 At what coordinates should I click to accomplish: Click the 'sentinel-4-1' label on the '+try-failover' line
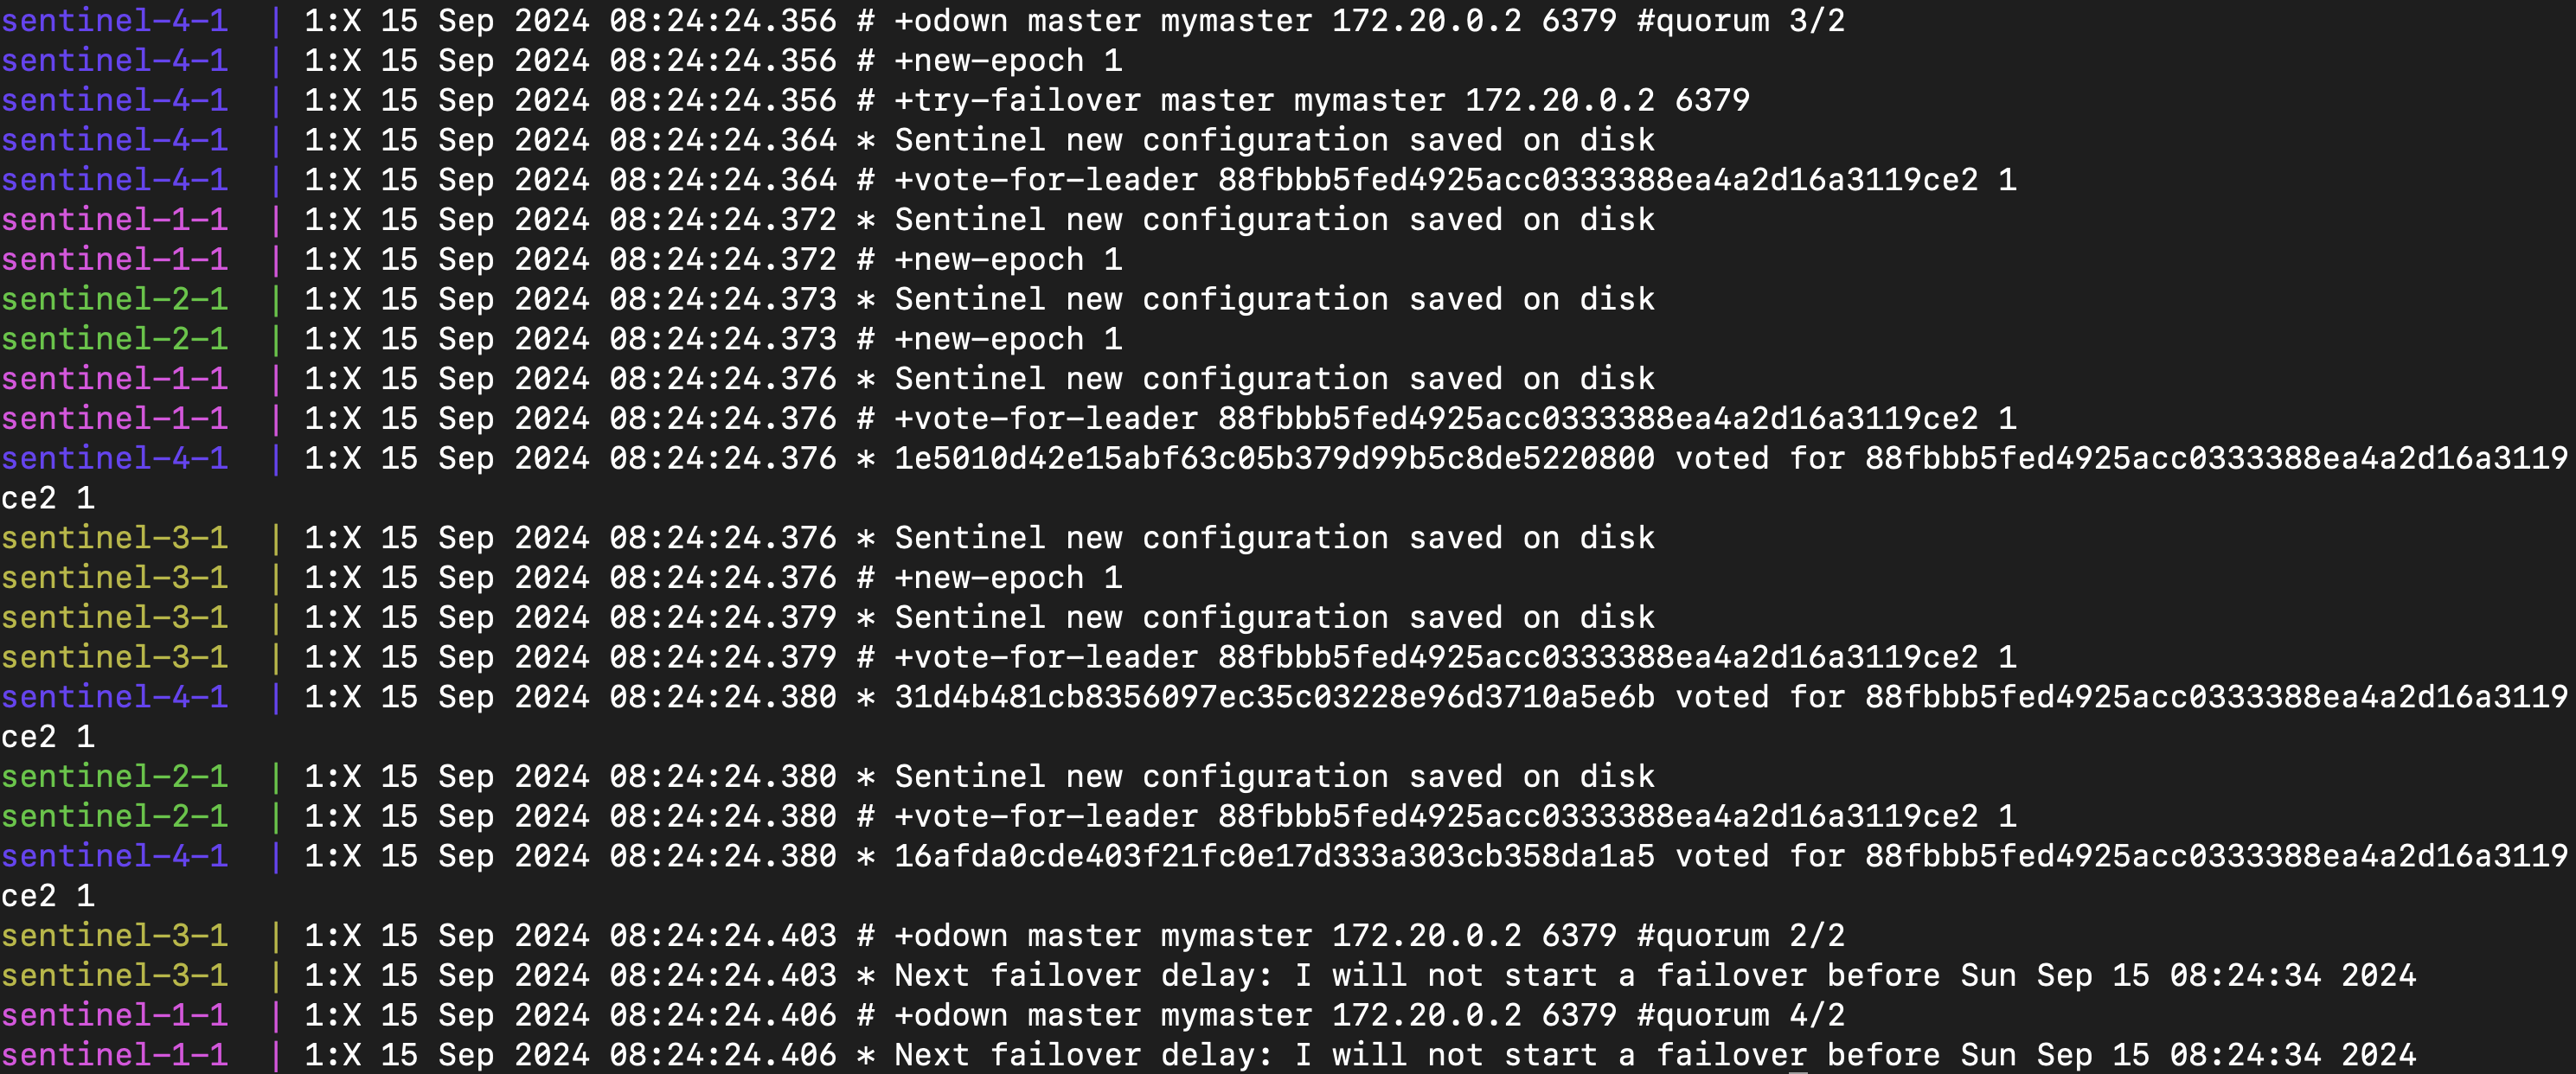[x=114, y=100]
